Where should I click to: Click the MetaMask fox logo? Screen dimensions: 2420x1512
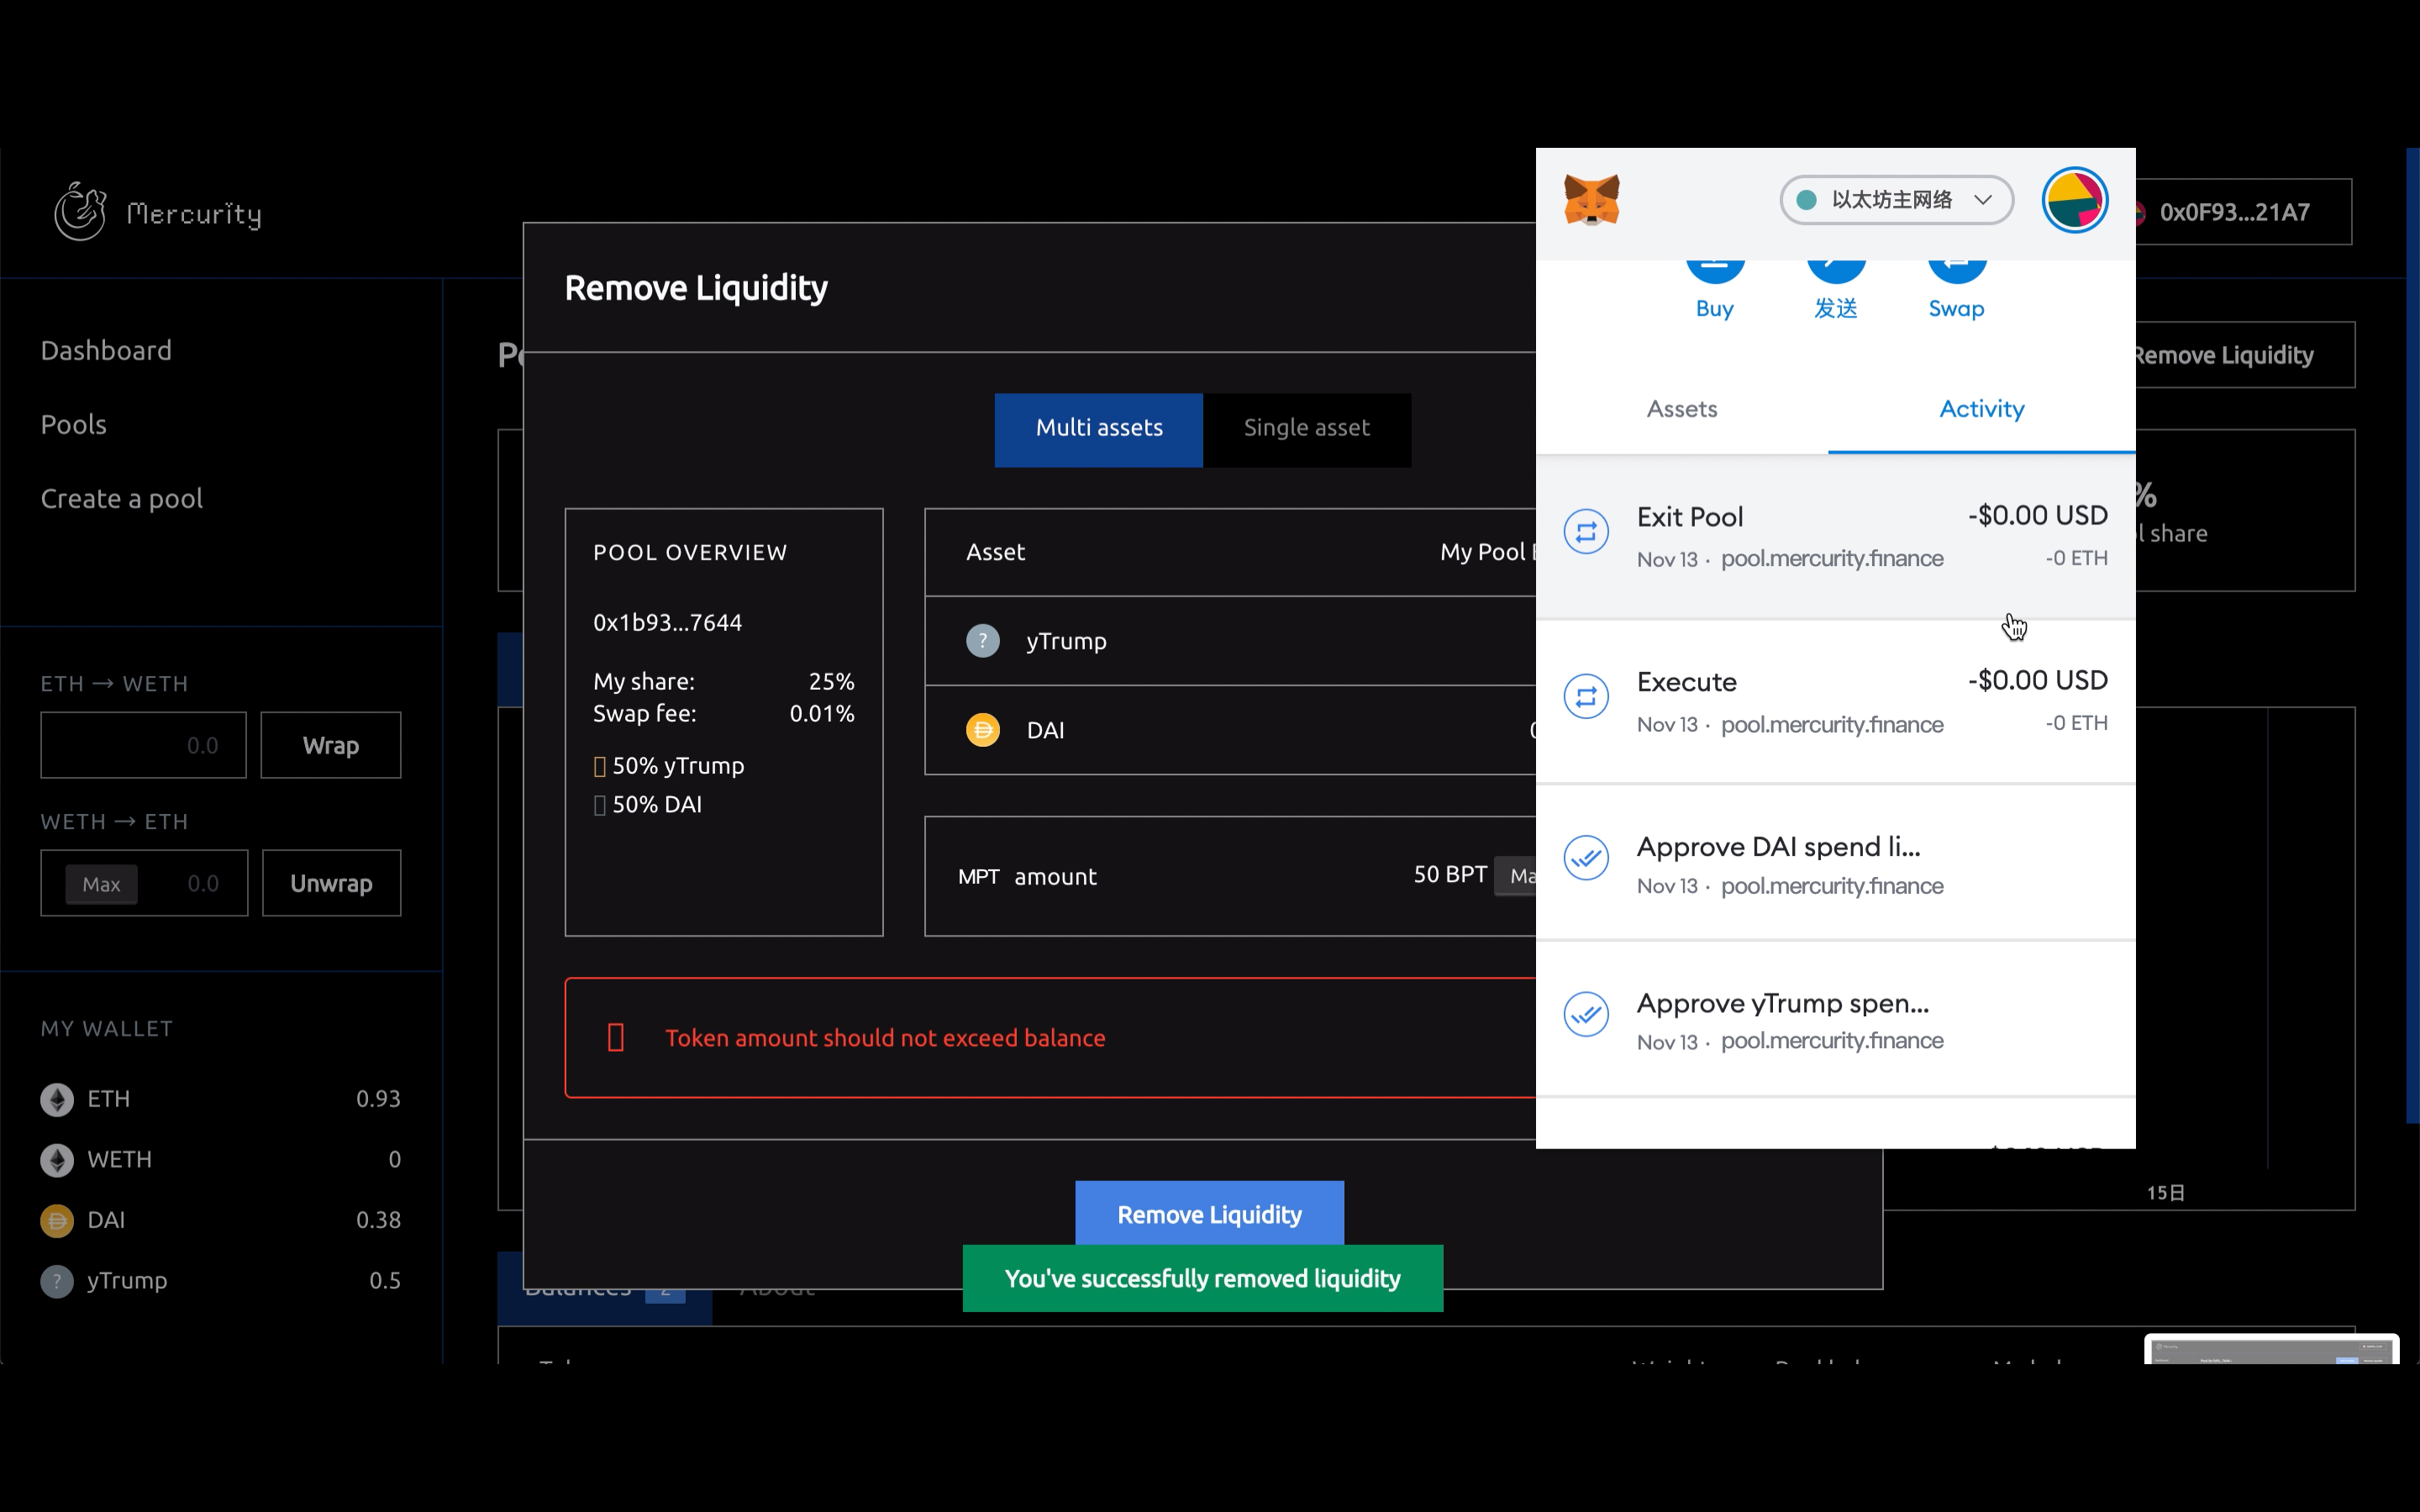(x=1591, y=200)
